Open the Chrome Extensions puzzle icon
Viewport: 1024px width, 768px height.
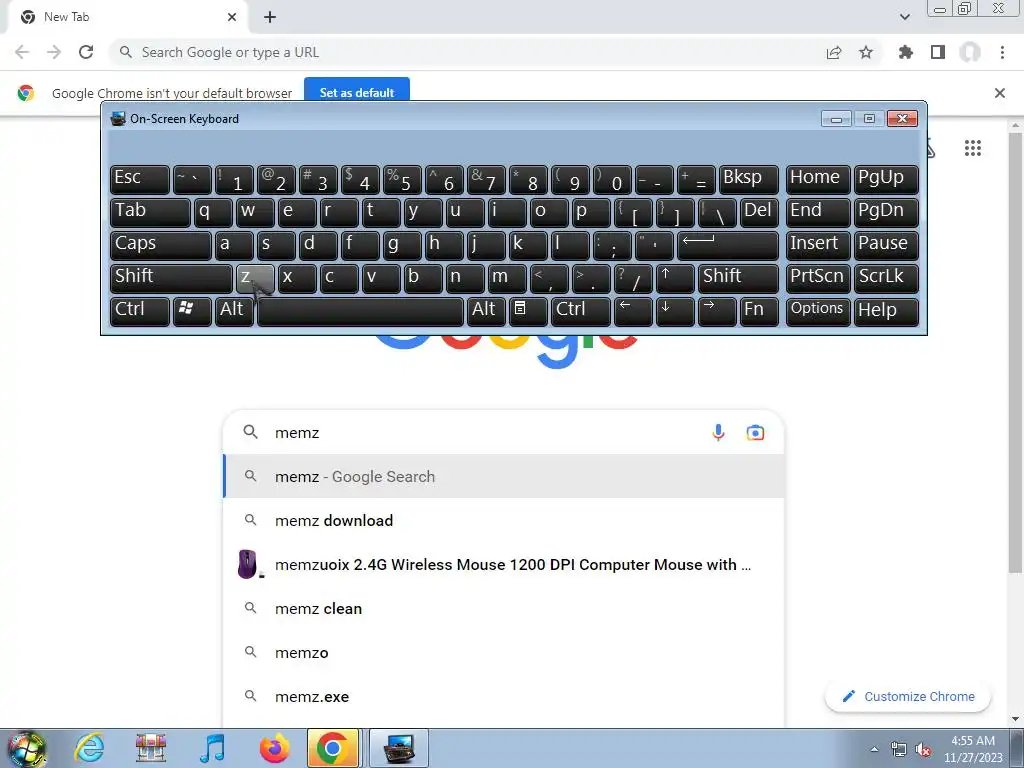tap(905, 52)
